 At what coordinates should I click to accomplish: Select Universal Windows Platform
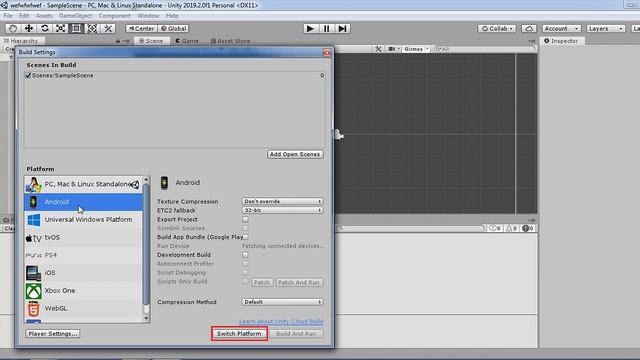pos(84,220)
